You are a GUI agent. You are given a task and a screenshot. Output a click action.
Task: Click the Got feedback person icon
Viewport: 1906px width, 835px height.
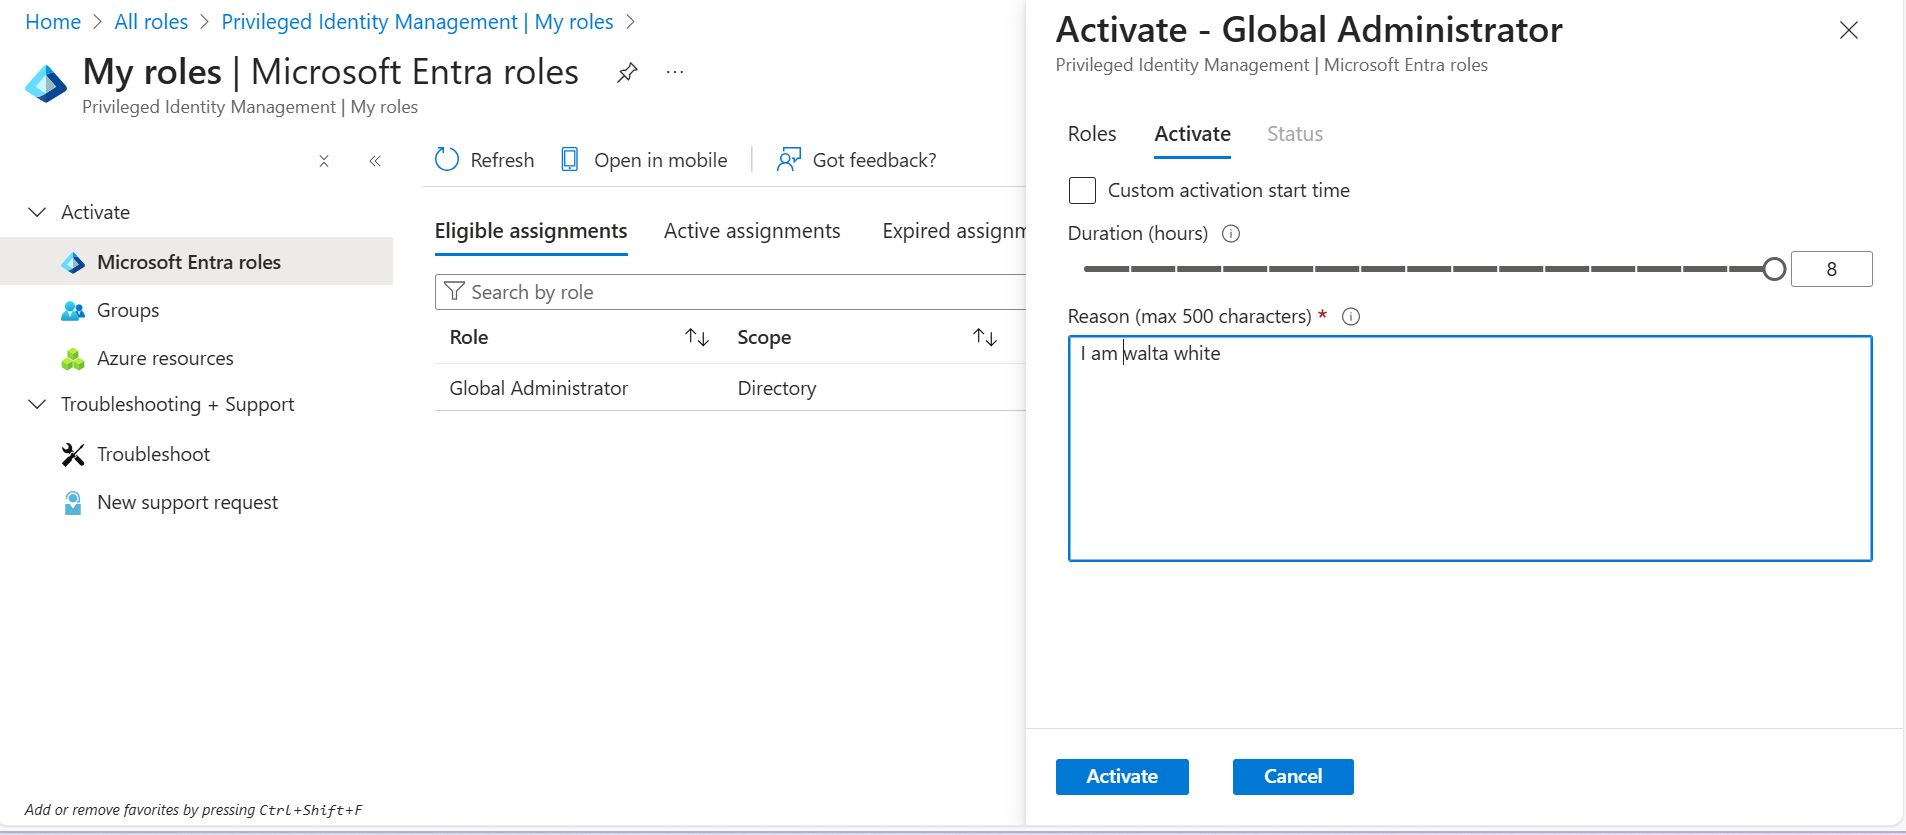[x=789, y=160]
